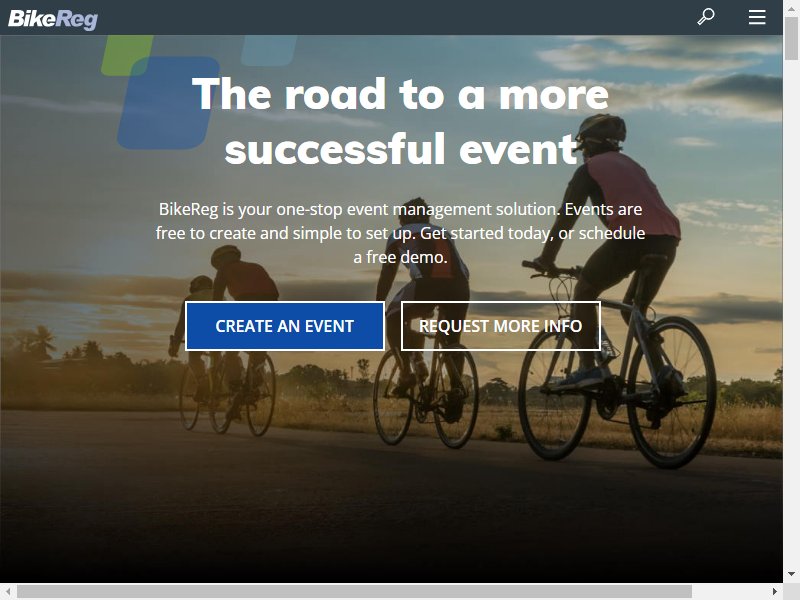Click the horizontal scrollbar thumb

tap(354, 591)
